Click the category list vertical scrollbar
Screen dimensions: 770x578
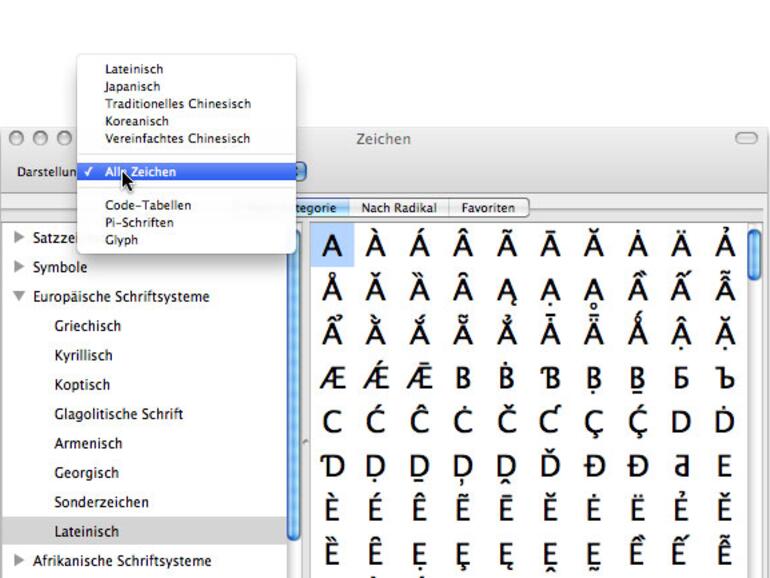294,385
